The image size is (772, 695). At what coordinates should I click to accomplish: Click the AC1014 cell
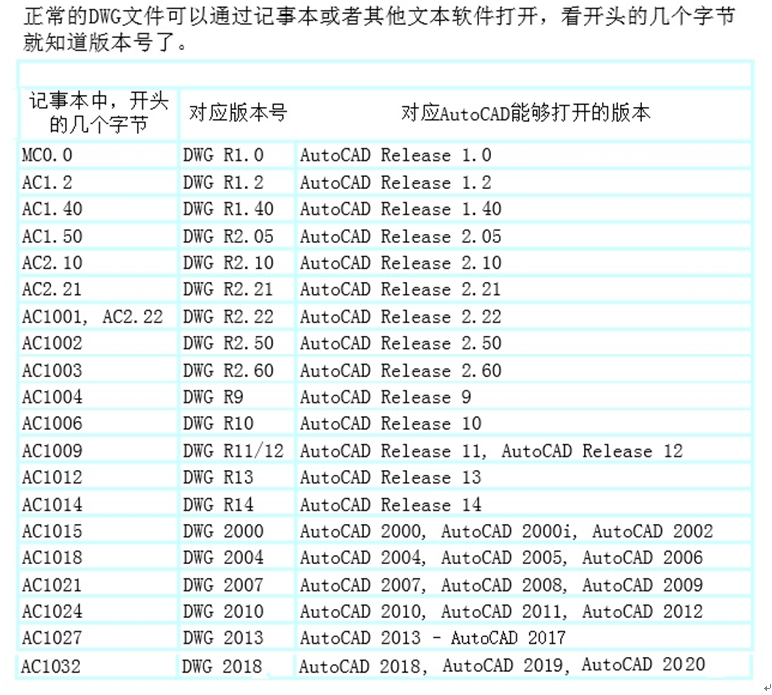(98, 505)
